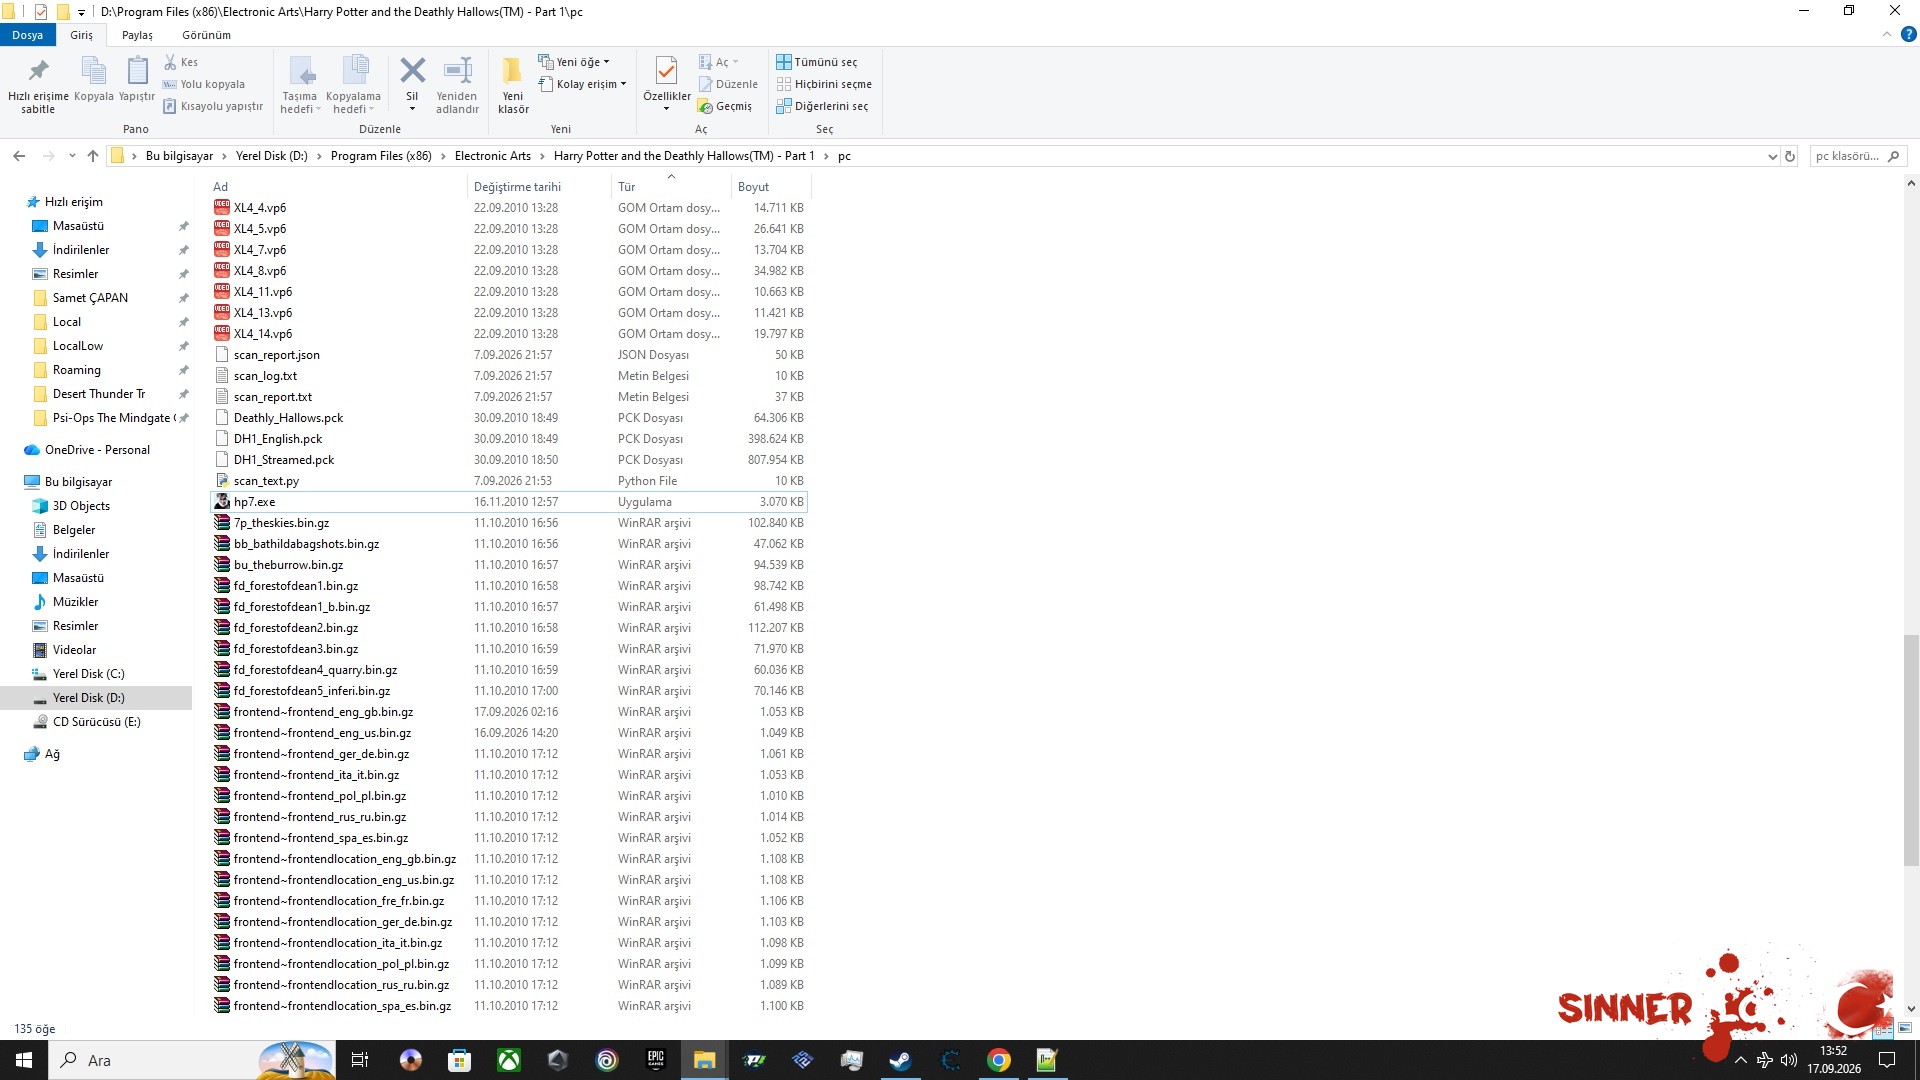This screenshot has width=1920, height=1080.
Task: Click the file list scroll down arrow
Action: [x=1911, y=1008]
